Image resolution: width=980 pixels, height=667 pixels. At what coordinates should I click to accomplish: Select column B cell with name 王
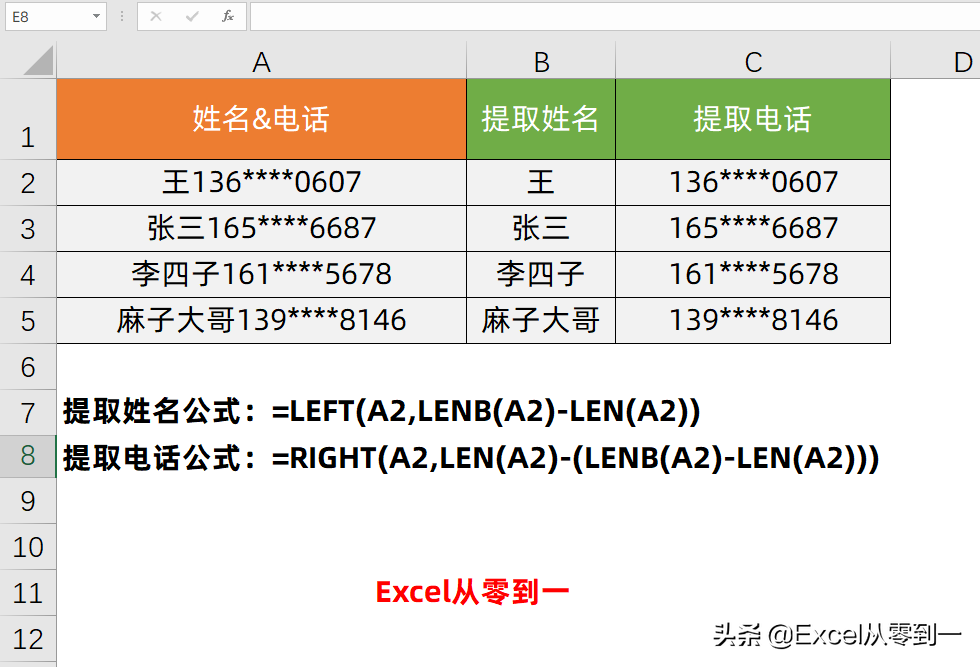tap(541, 183)
